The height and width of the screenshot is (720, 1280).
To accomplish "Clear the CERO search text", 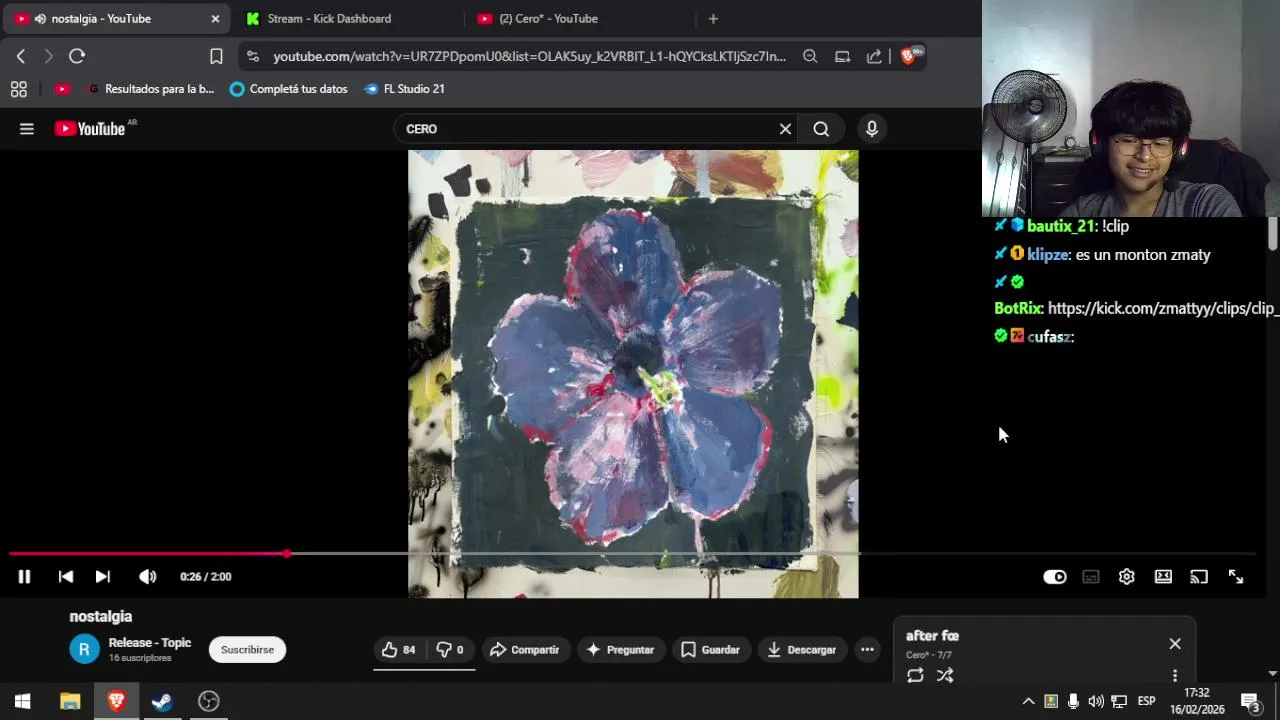I will [785, 129].
